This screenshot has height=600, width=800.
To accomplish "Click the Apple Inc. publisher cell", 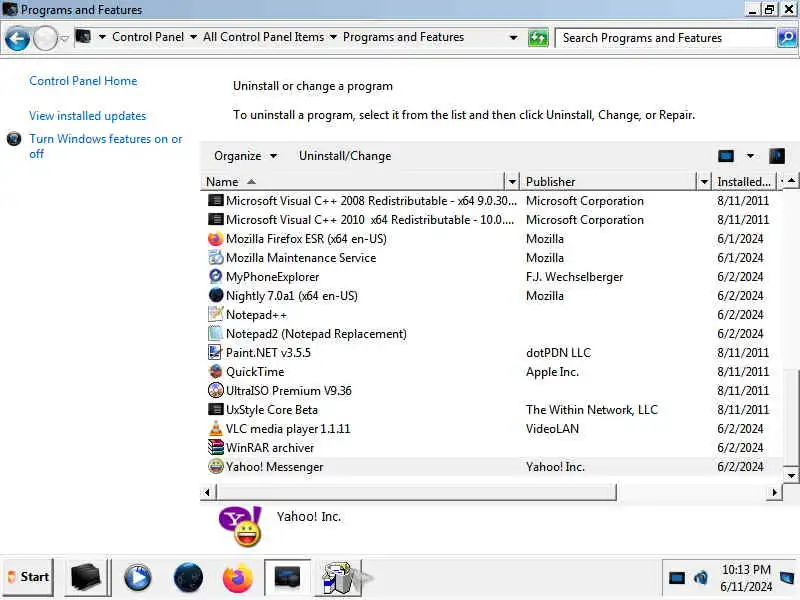I will [x=552, y=372].
